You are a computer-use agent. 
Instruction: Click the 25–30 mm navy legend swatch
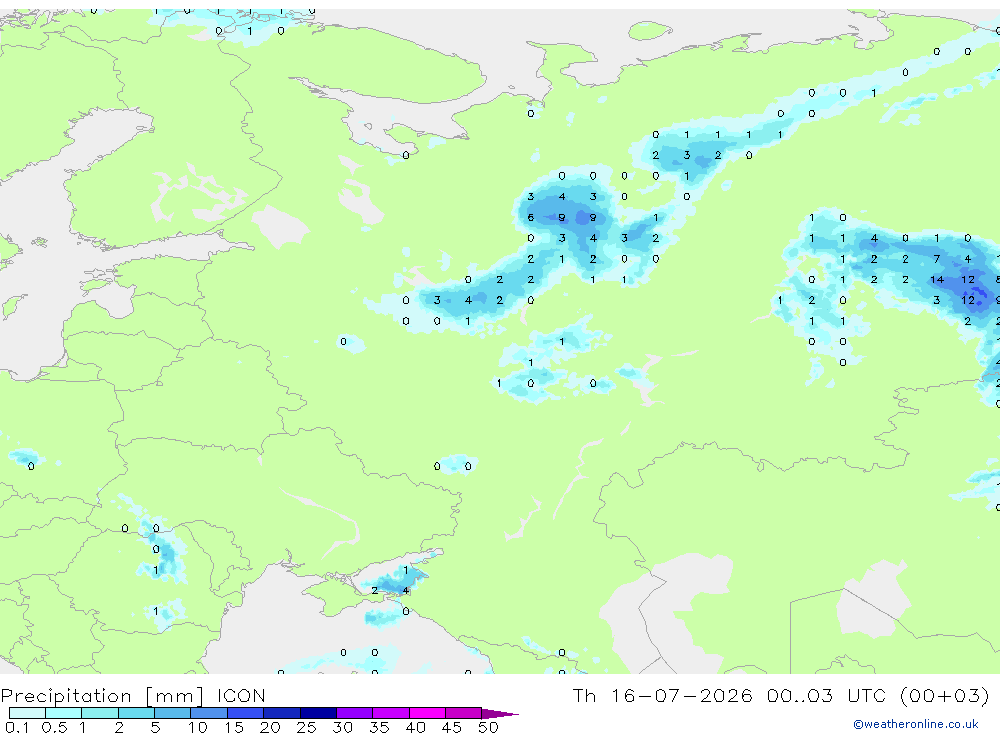coord(318,713)
